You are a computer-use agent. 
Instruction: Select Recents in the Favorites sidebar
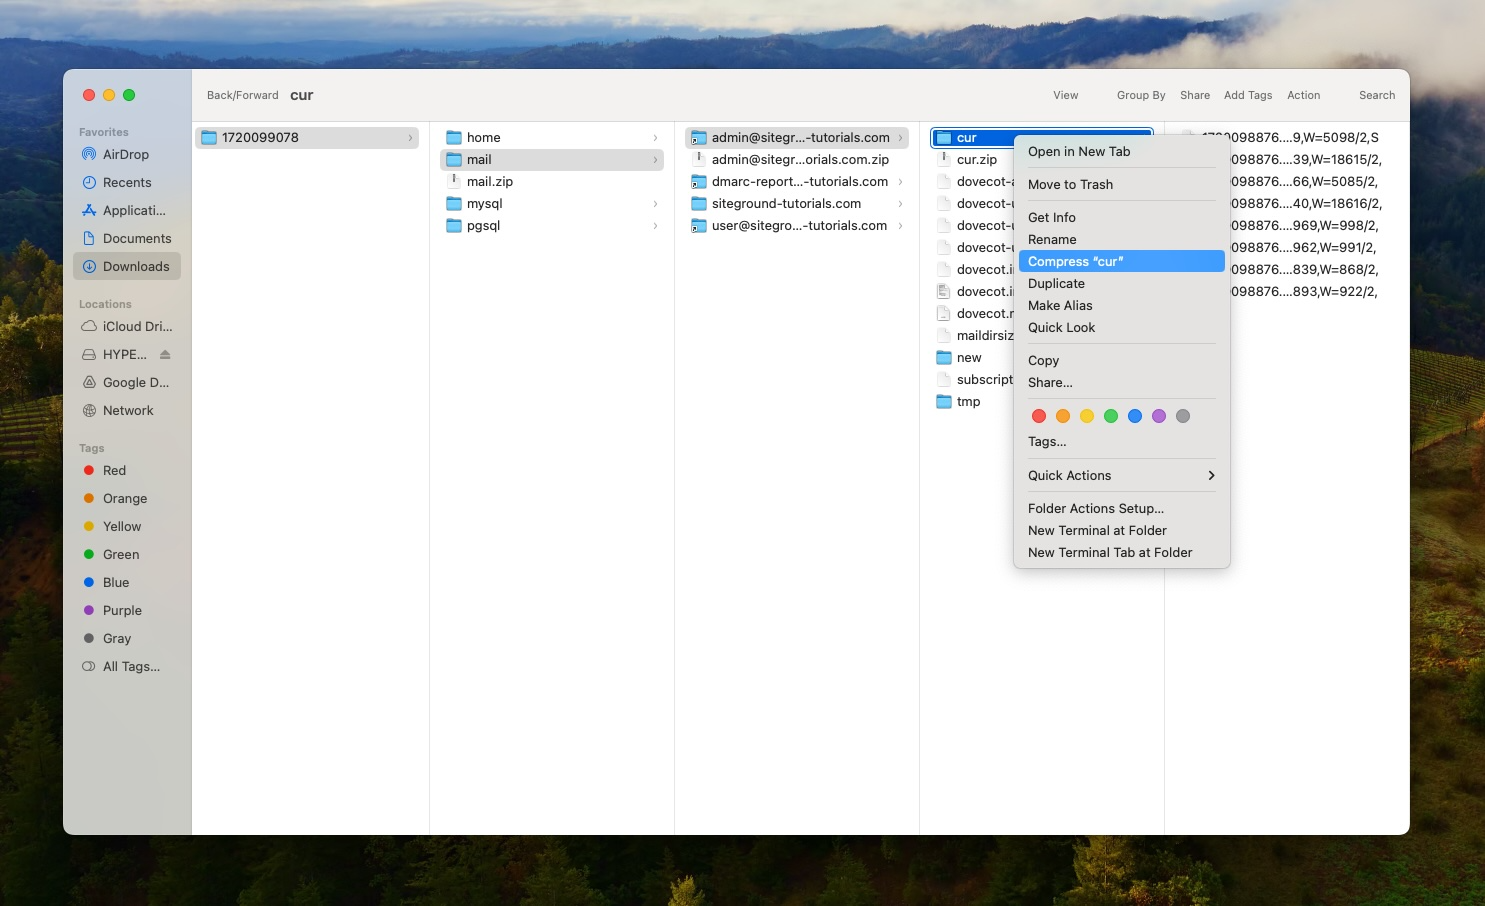pos(125,182)
